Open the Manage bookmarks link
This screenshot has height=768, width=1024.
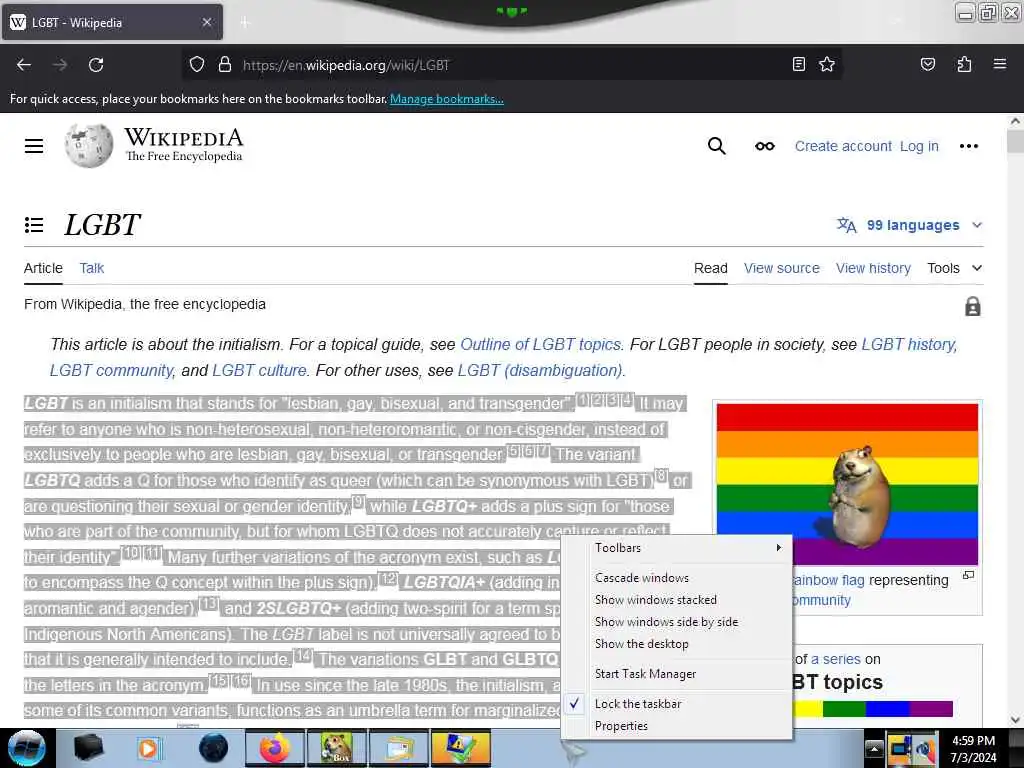click(447, 99)
